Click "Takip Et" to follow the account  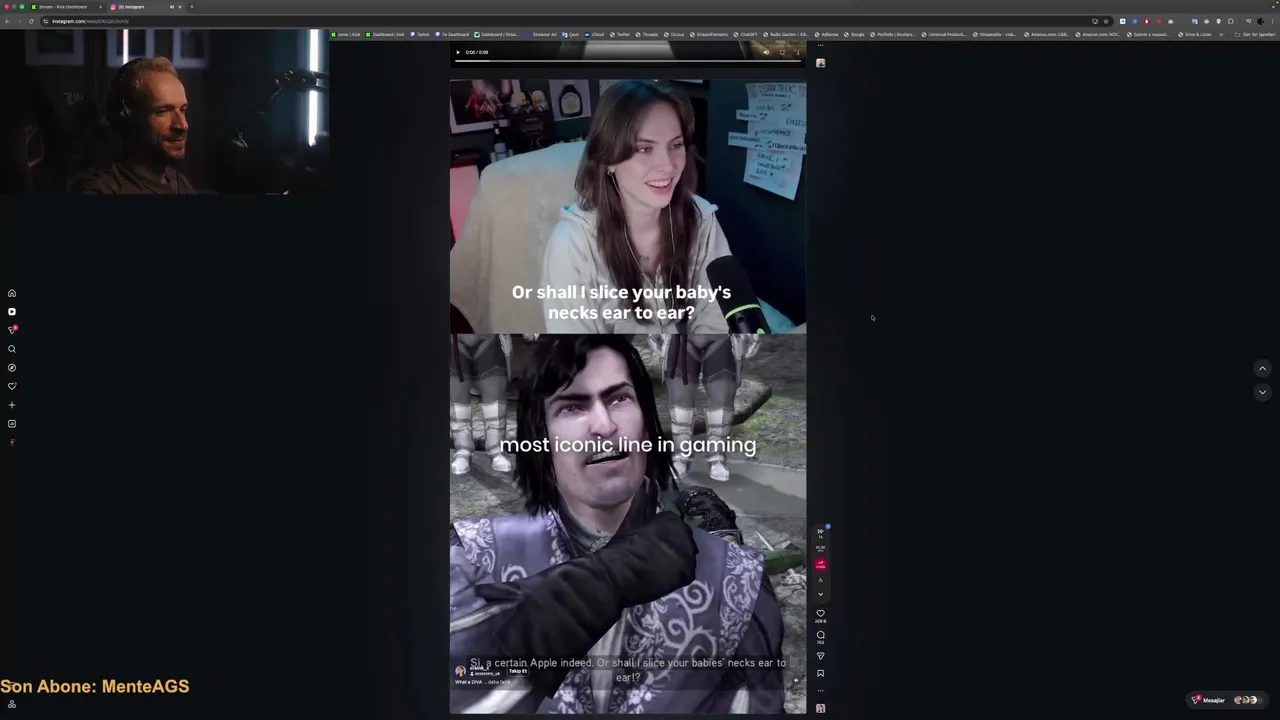tap(517, 671)
